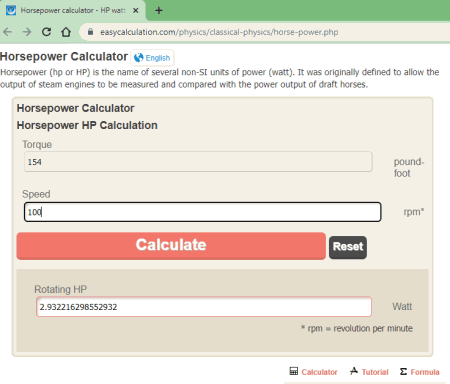The height and width of the screenshot is (384, 450).
Task: Click the compass icon near Tutorial
Action: (x=354, y=371)
